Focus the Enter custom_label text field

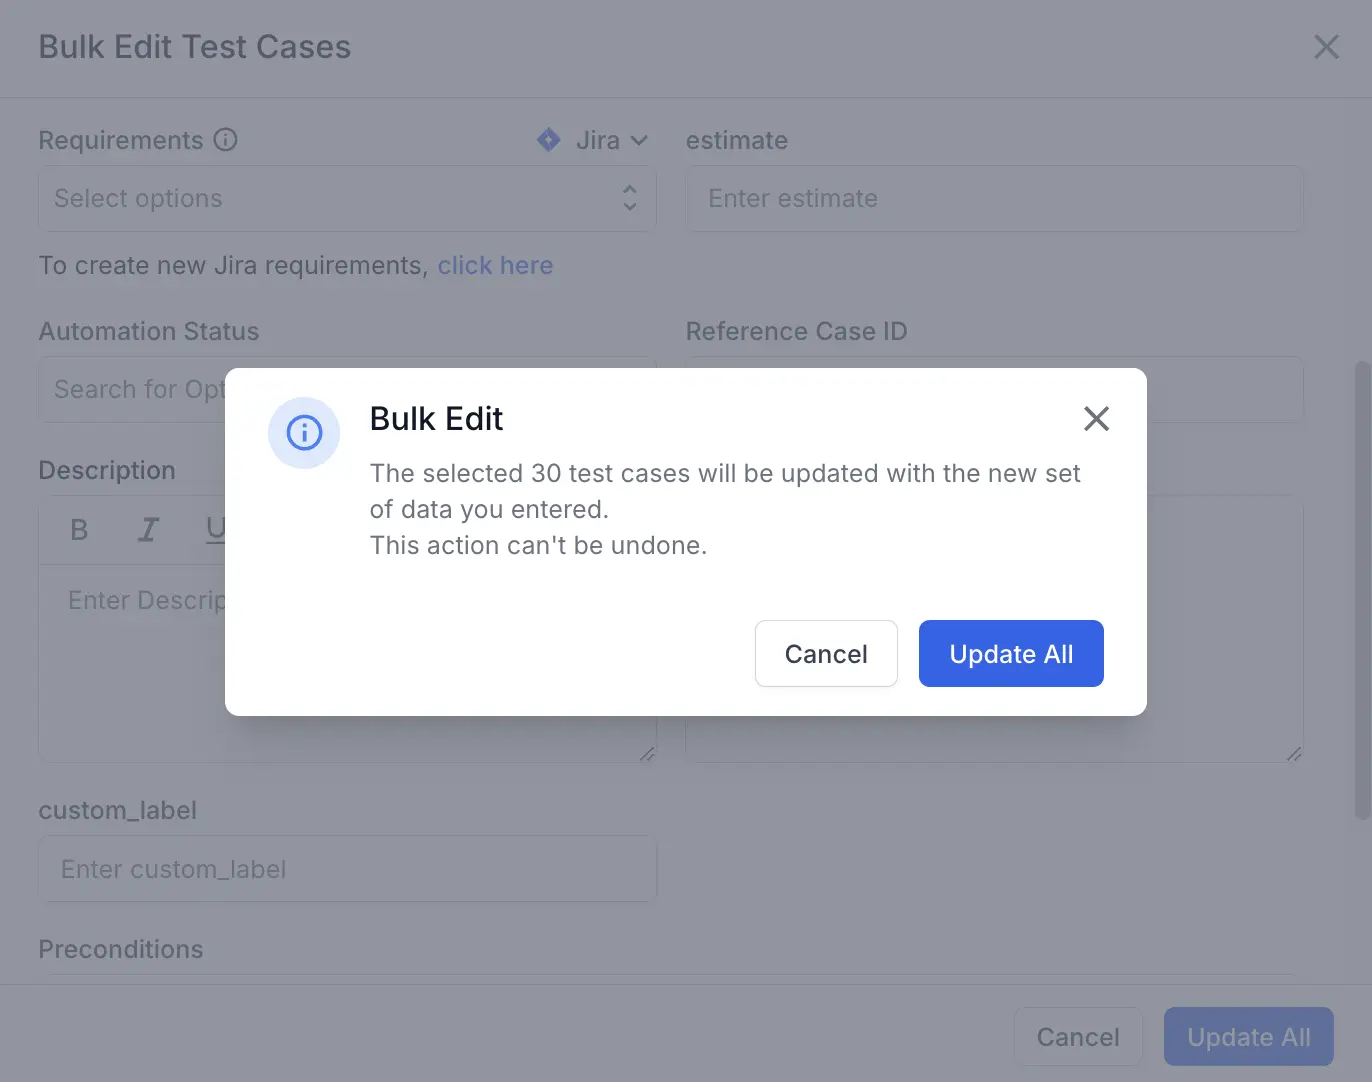347,869
